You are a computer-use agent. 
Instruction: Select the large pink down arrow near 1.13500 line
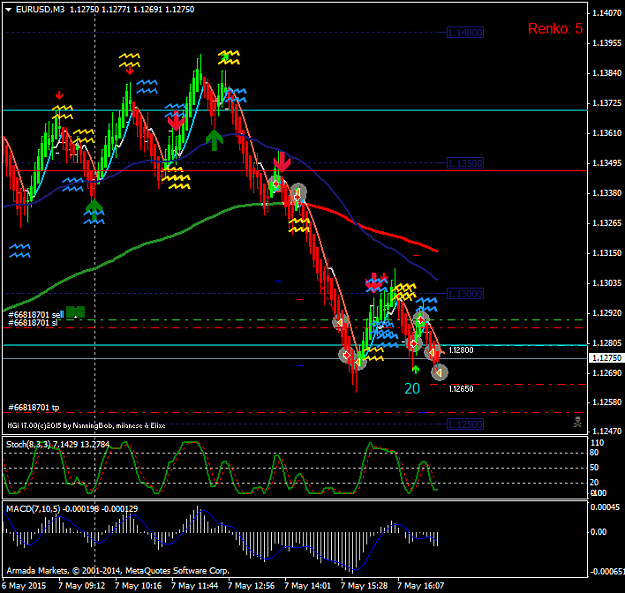pos(282,162)
